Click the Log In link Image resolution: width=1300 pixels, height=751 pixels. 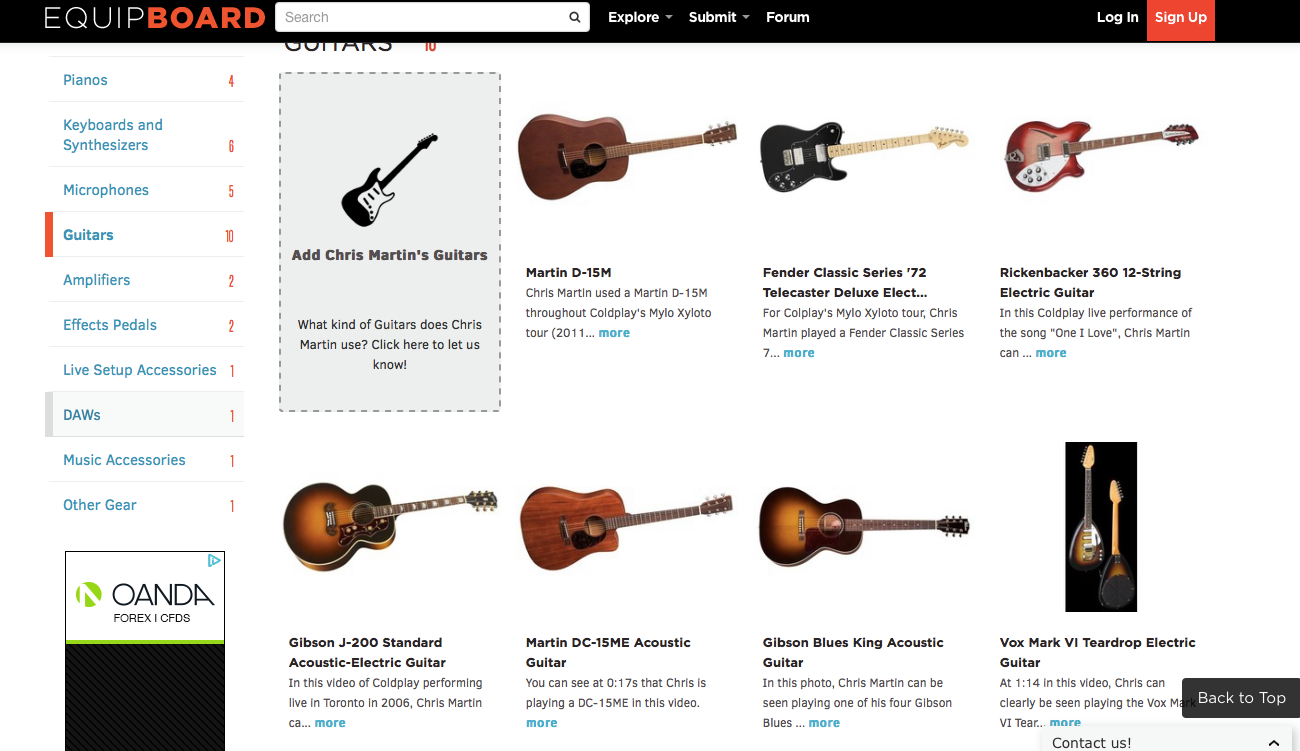[1117, 17]
